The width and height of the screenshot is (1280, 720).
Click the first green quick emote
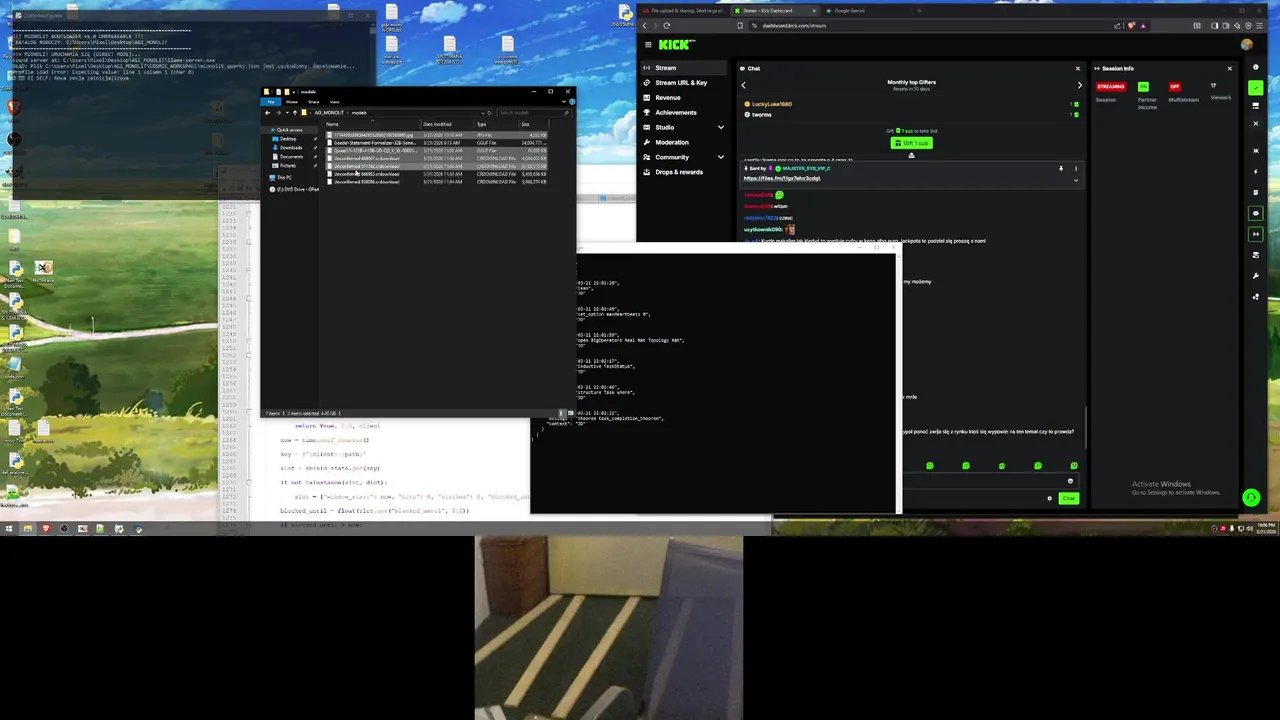tap(930, 466)
